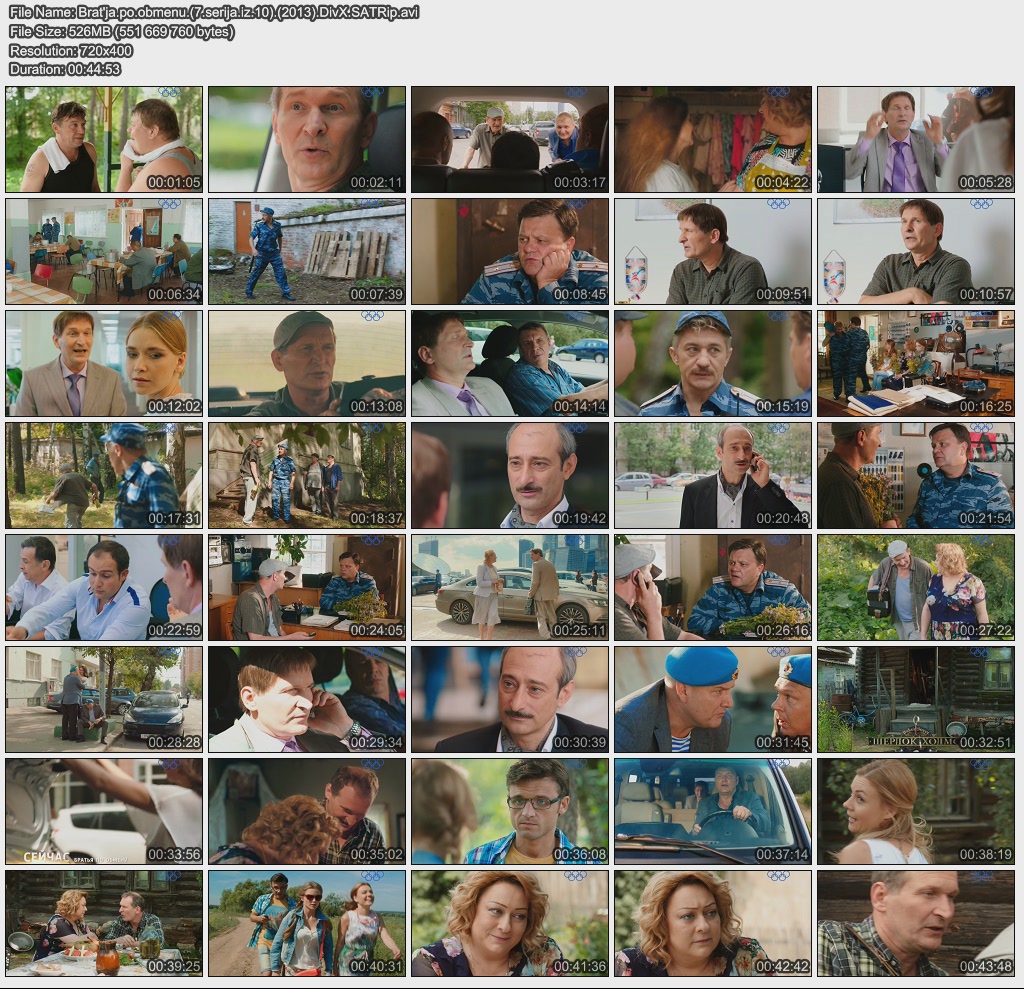Click the thumbnail timestamped 00:40:31

307,923
